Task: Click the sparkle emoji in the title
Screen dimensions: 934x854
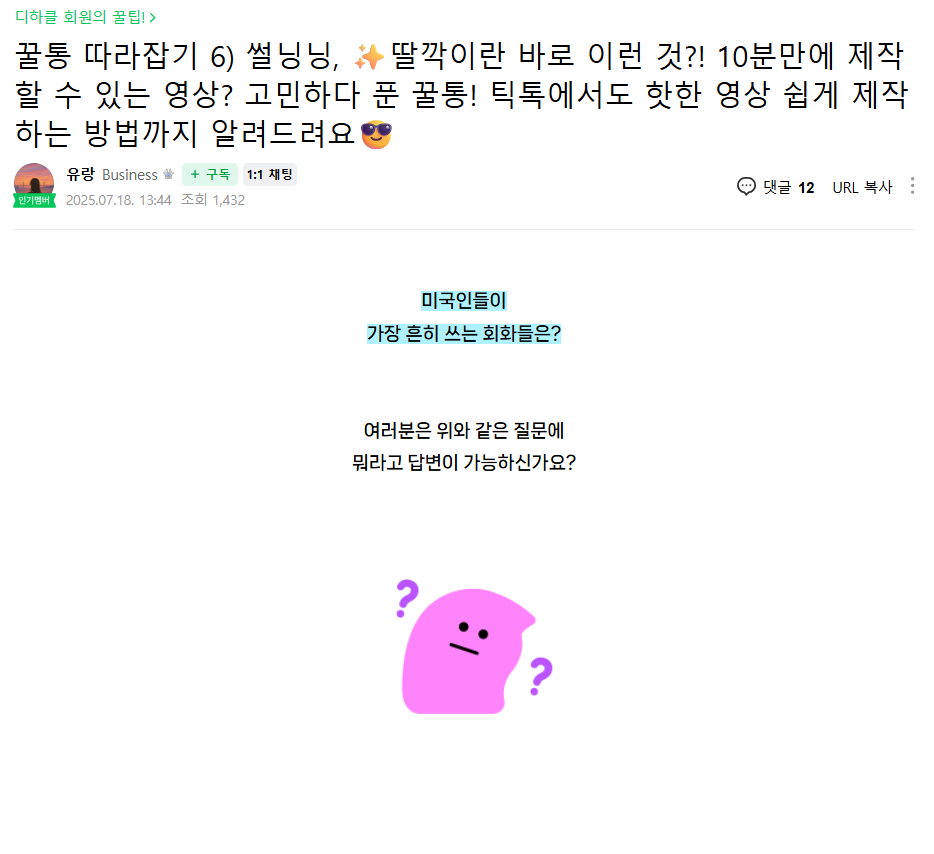Action: [369, 57]
